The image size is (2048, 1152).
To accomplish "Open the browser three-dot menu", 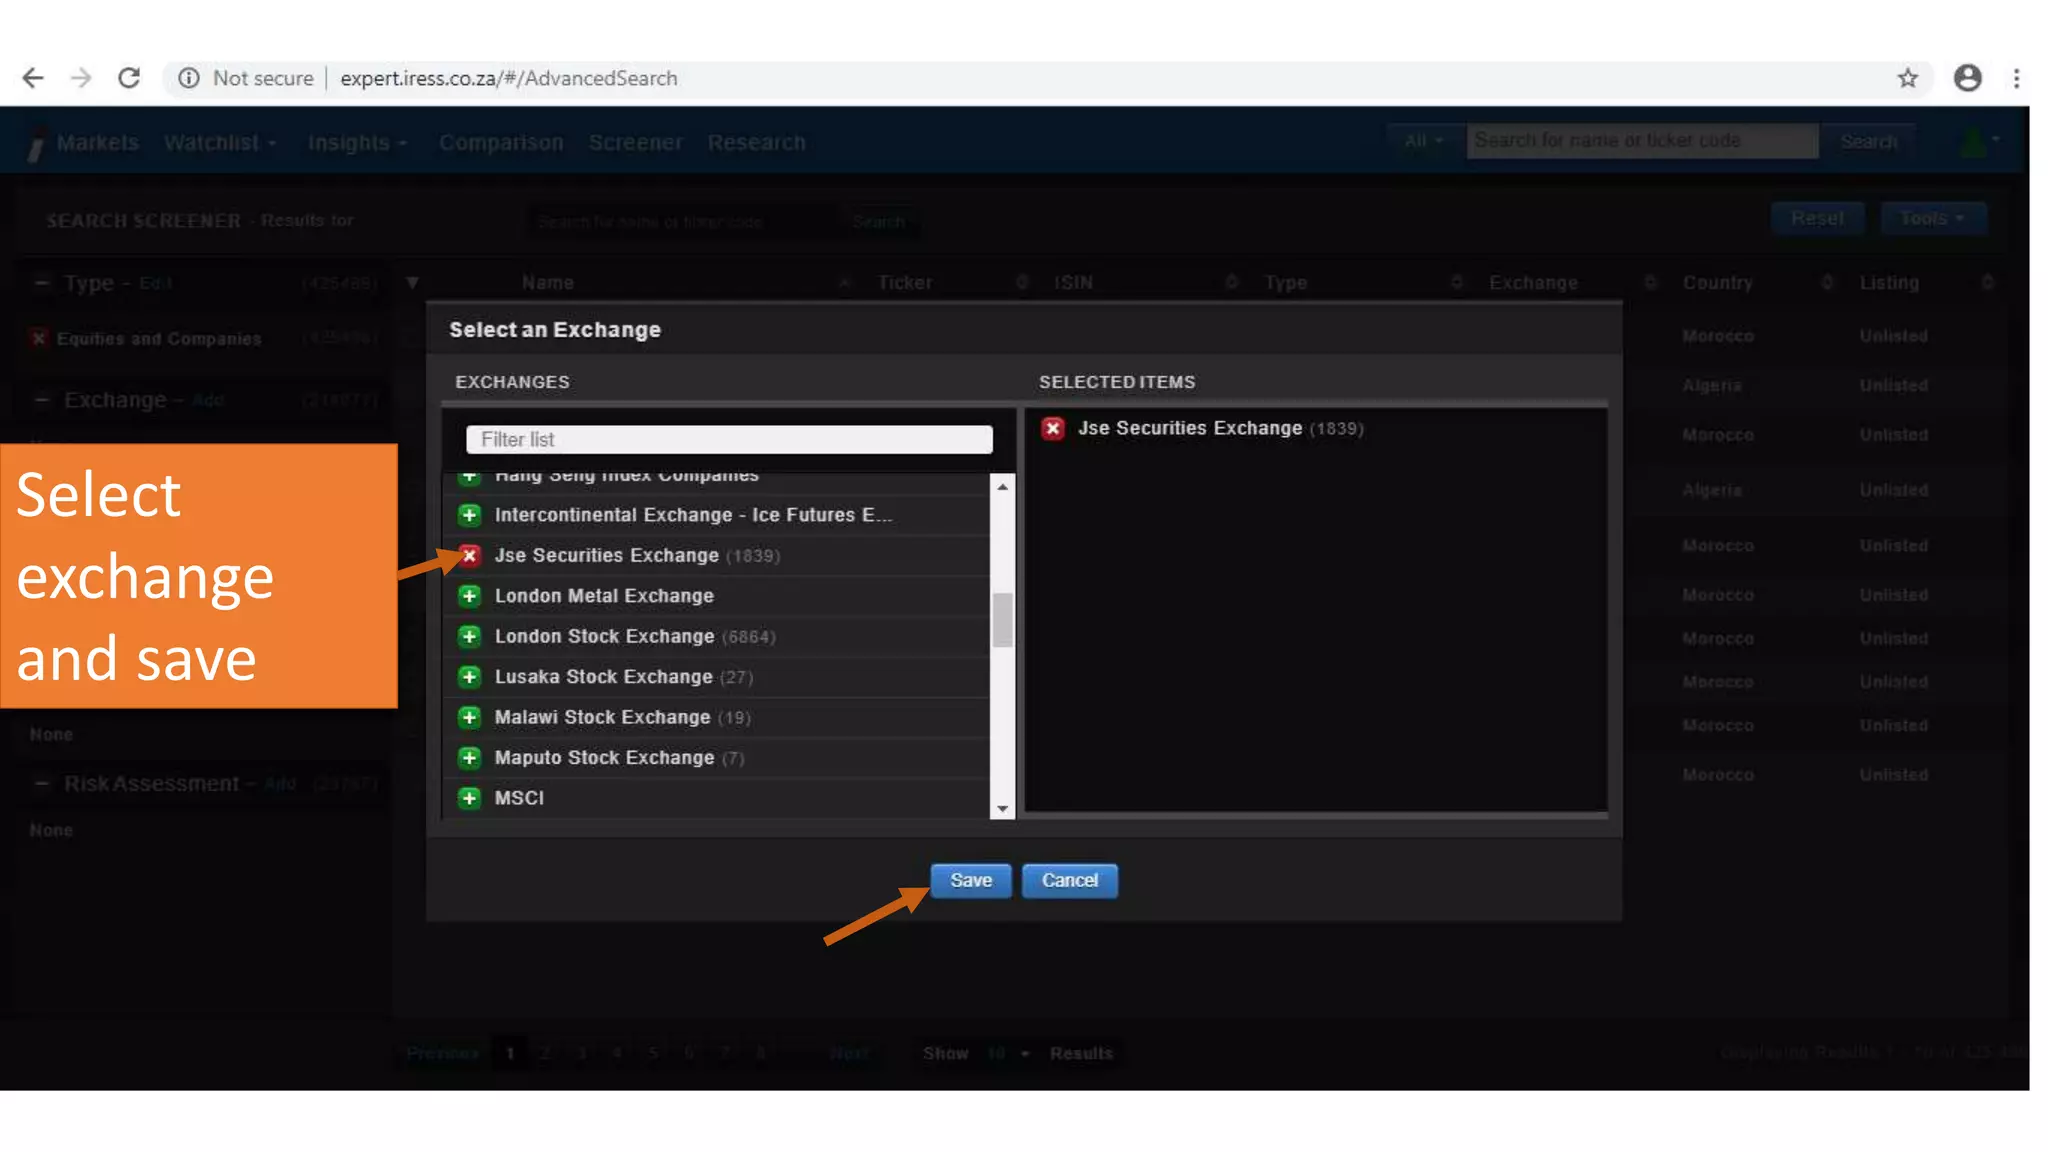I will point(2017,78).
